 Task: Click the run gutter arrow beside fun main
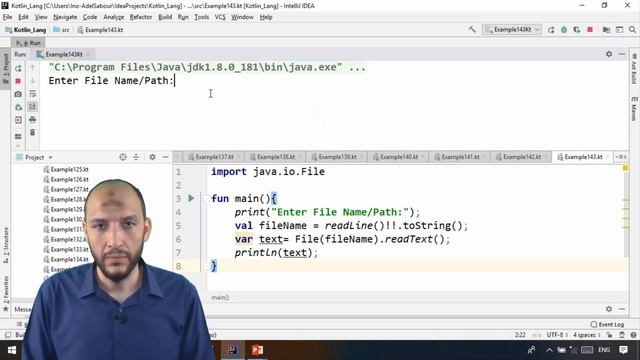pyautogui.click(x=191, y=198)
